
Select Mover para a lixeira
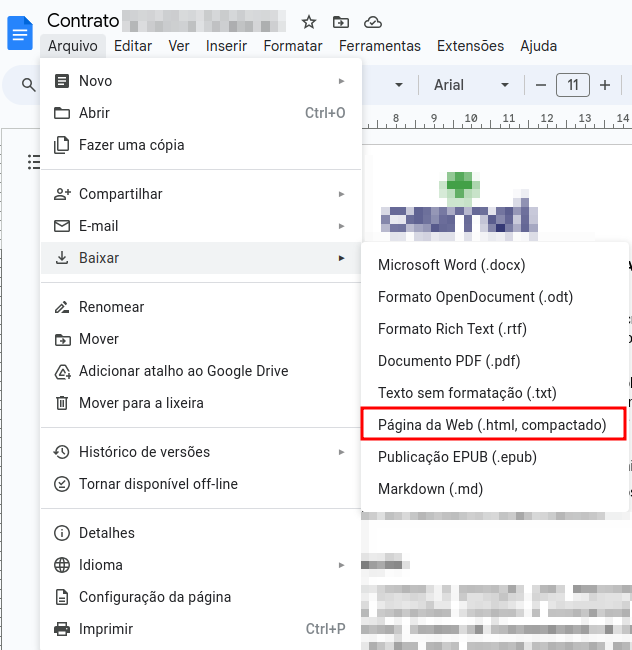[141, 403]
